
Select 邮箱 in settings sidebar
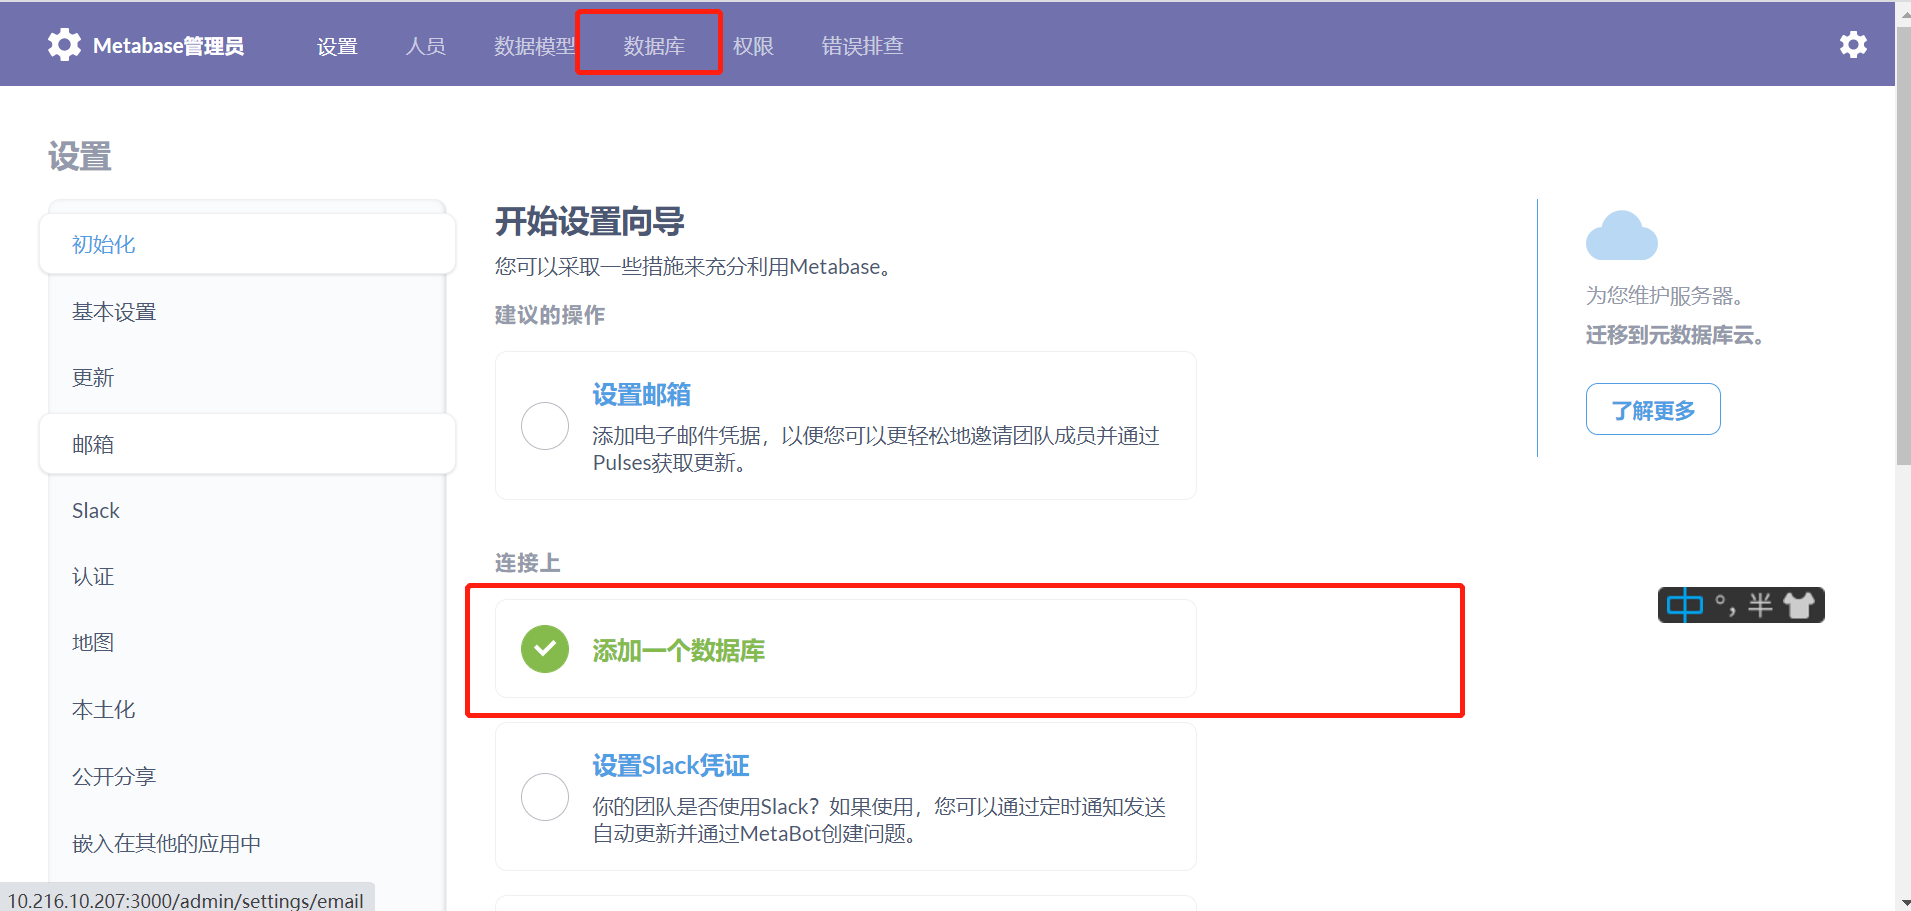(247, 444)
